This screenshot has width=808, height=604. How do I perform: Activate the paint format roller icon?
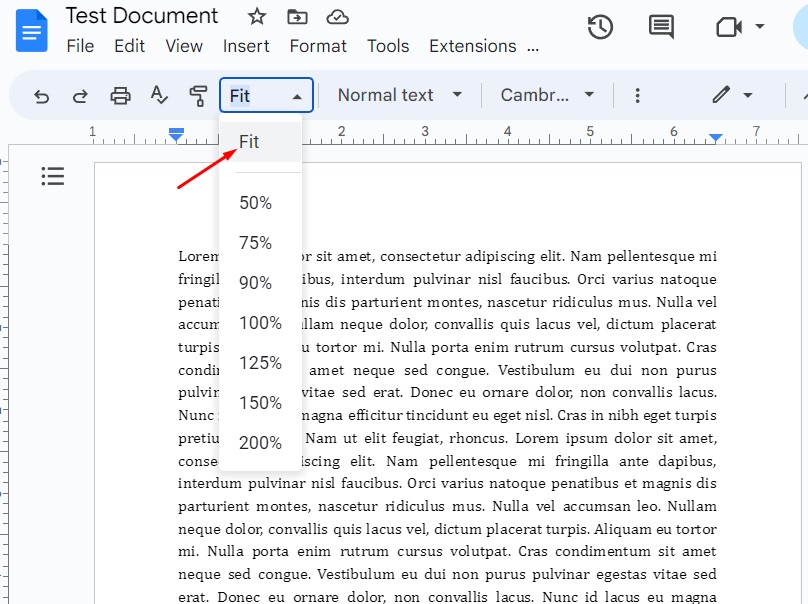(198, 96)
